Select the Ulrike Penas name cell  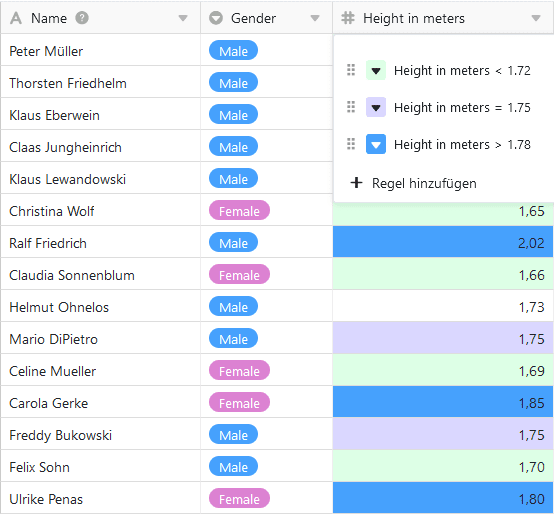point(101,498)
